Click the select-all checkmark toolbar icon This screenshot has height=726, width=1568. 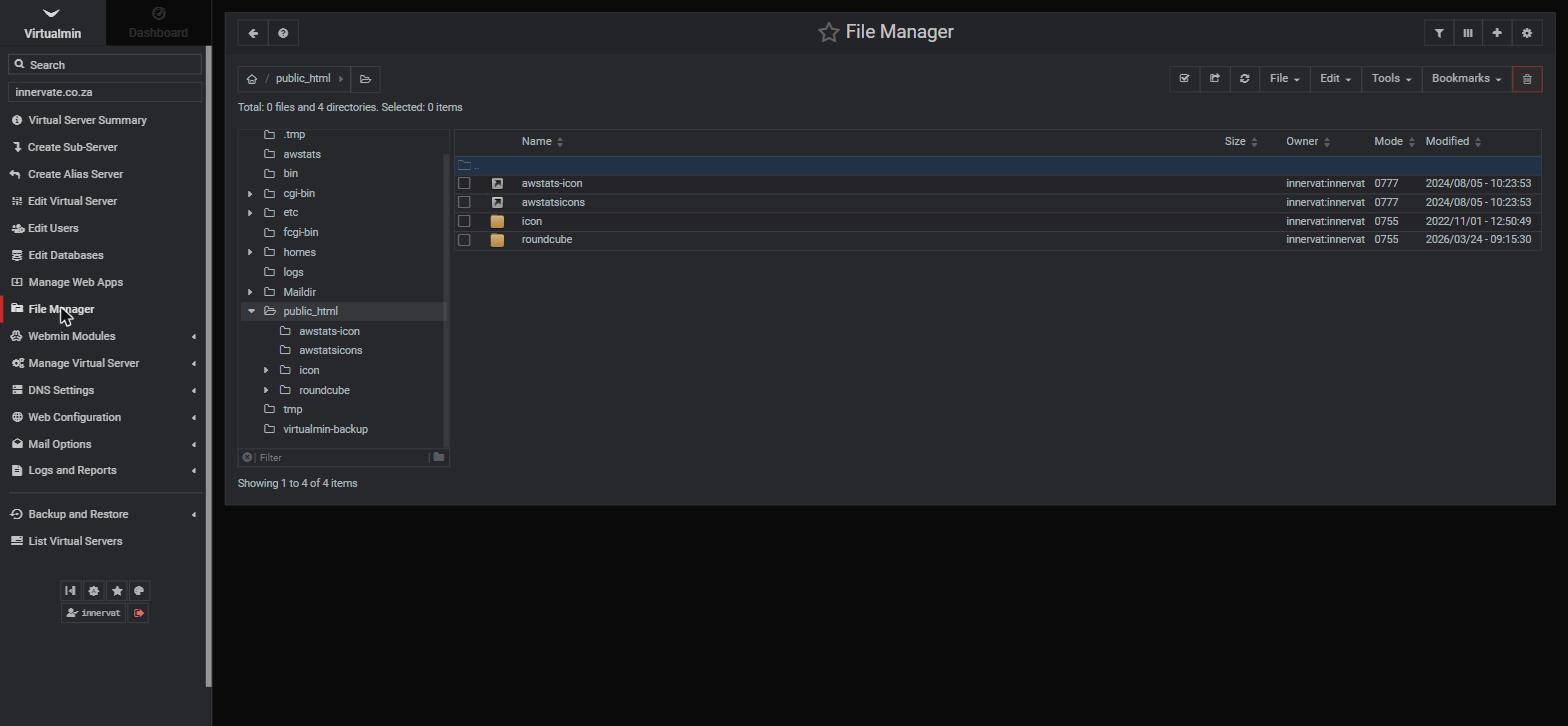coord(1184,79)
